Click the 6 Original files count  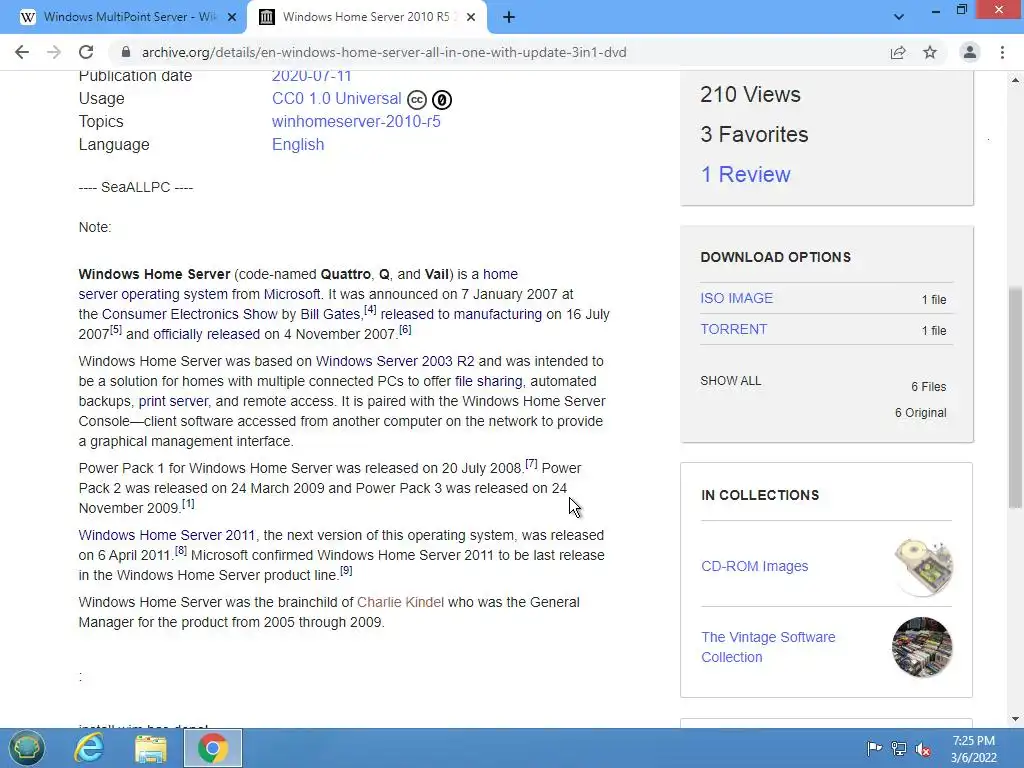(920, 413)
